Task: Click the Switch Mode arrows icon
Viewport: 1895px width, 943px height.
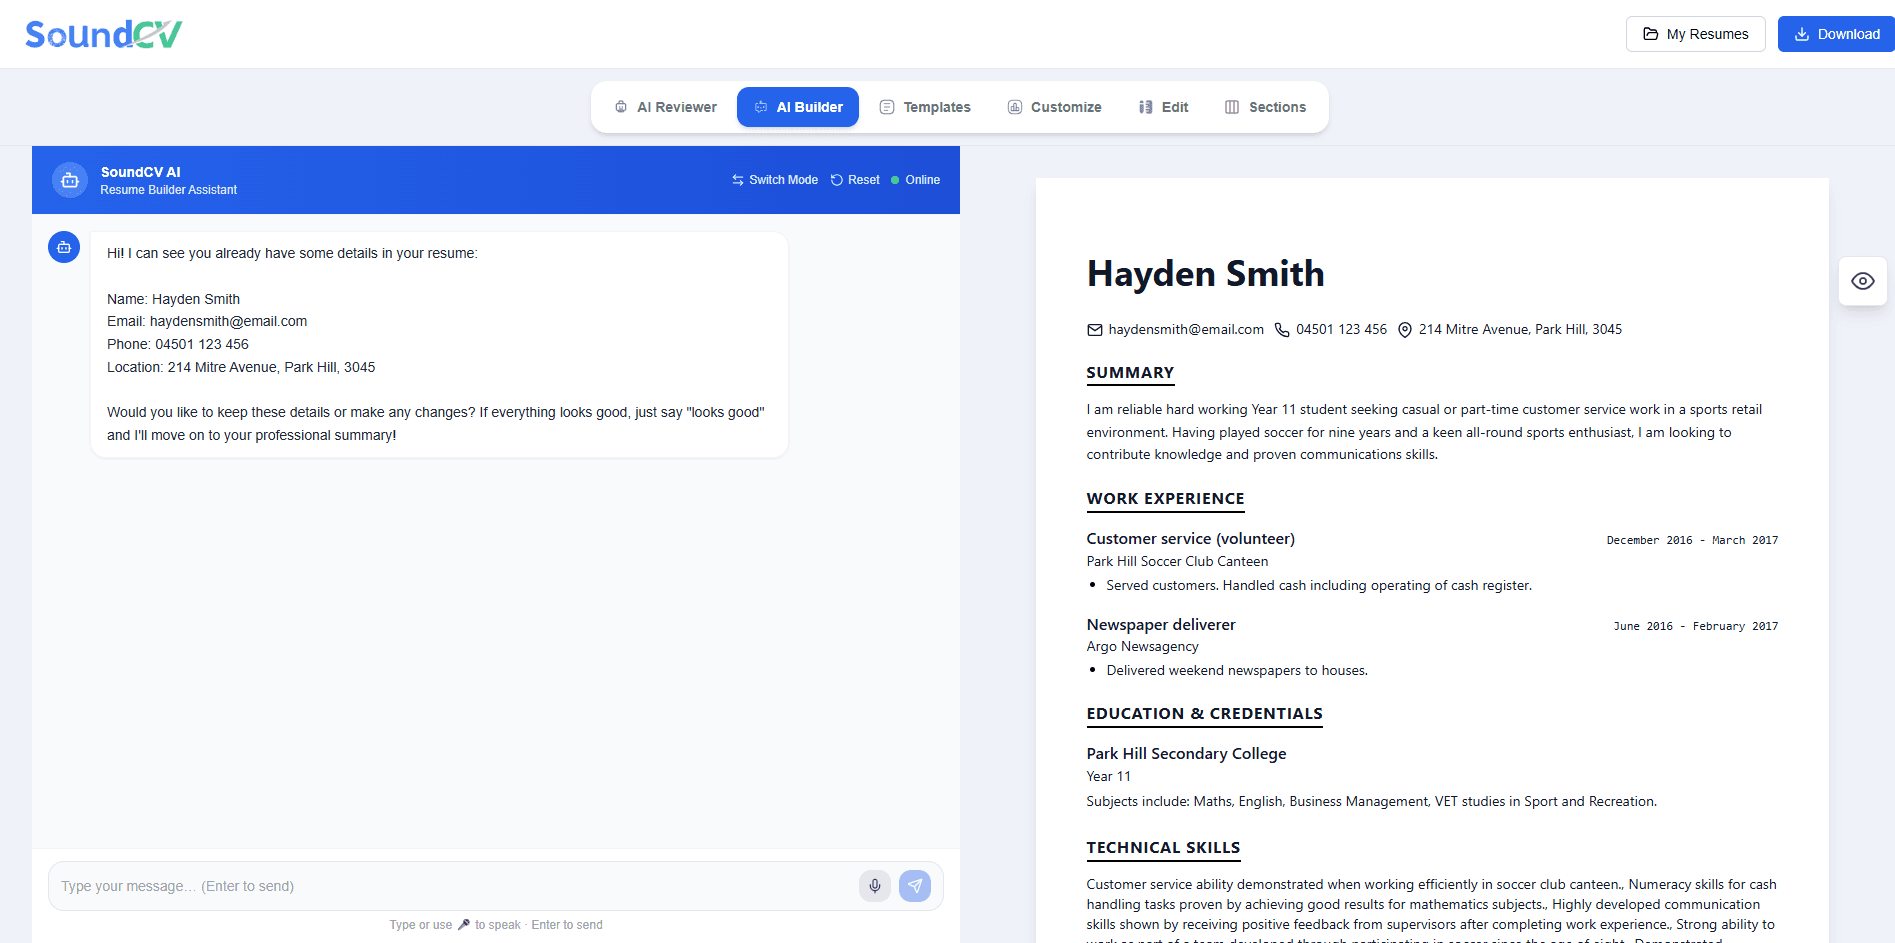Action: point(738,179)
